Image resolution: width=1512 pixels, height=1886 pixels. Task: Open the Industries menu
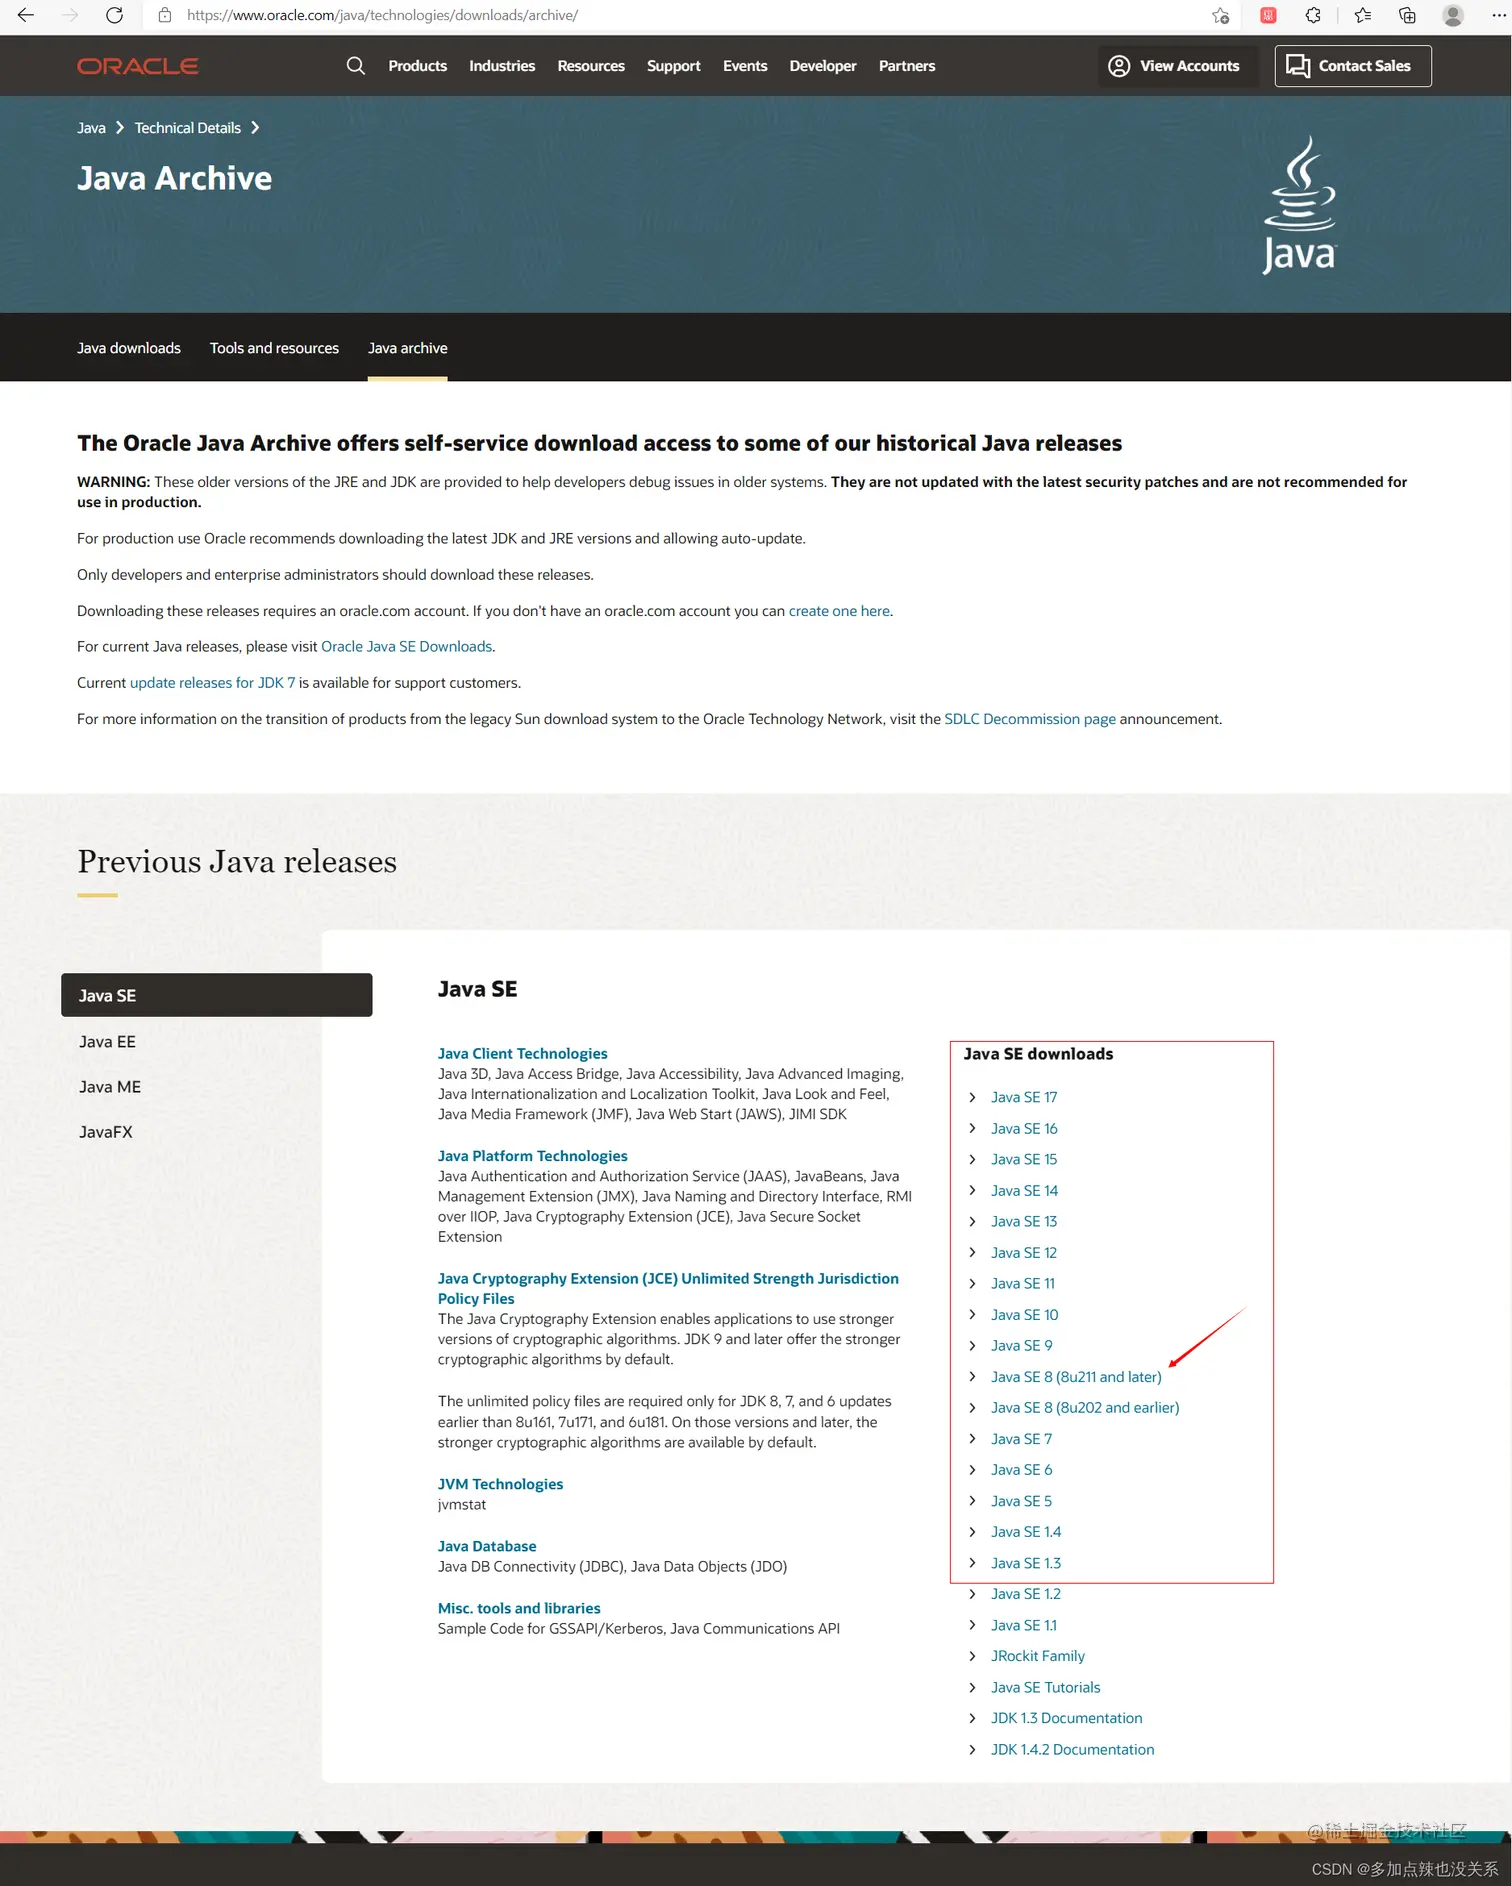pyautogui.click(x=502, y=66)
